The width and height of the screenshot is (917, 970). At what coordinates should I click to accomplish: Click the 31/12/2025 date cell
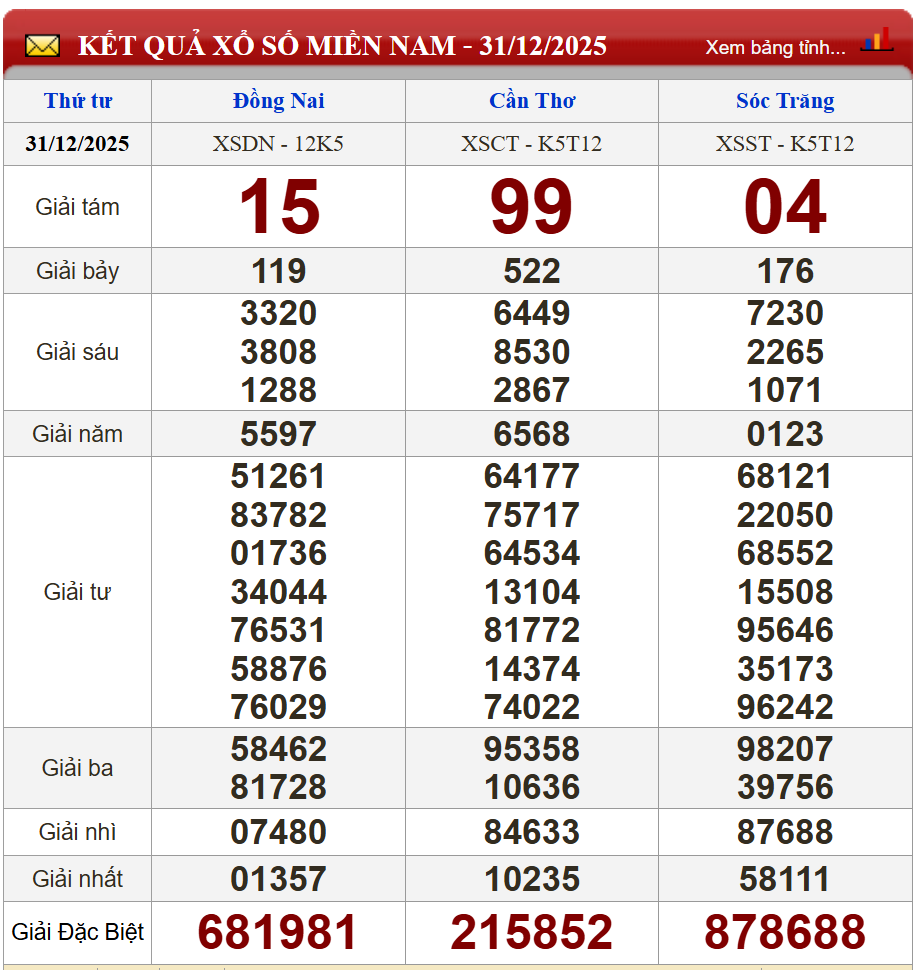(78, 144)
